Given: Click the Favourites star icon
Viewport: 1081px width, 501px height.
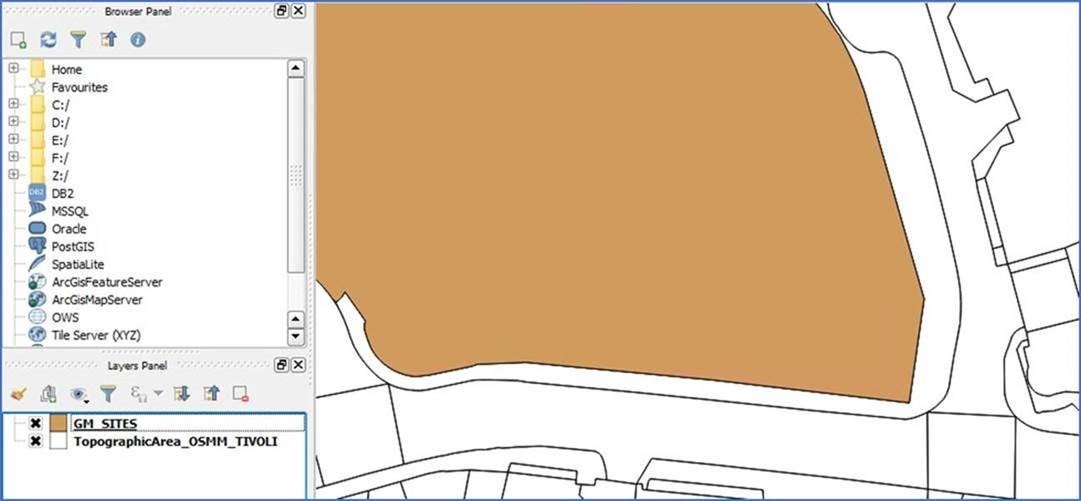Looking at the screenshot, I should click(38, 87).
